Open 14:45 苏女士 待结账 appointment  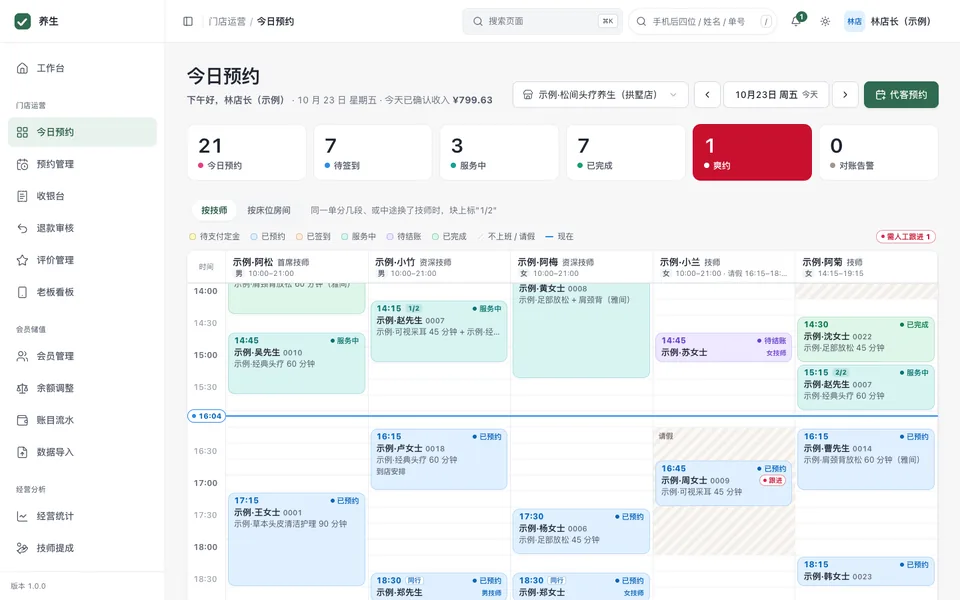pos(724,347)
